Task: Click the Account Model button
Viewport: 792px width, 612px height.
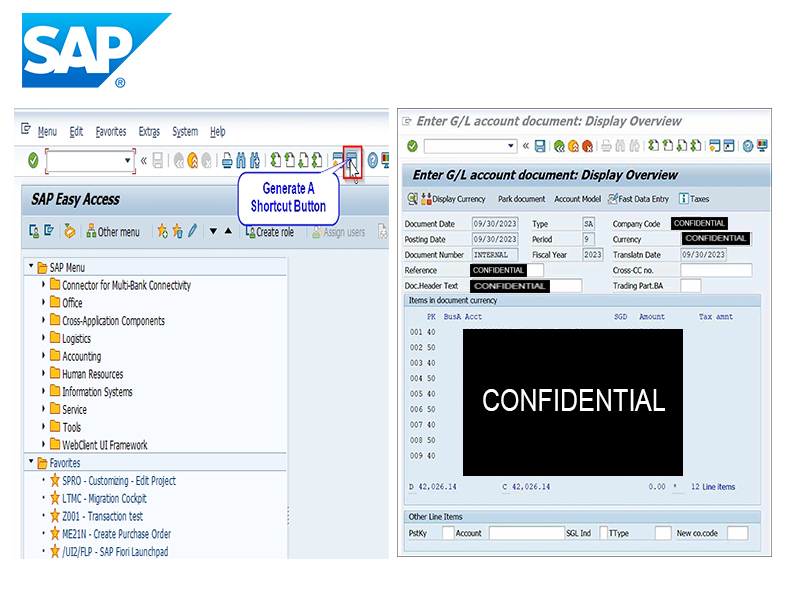Action: pos(577,199)
